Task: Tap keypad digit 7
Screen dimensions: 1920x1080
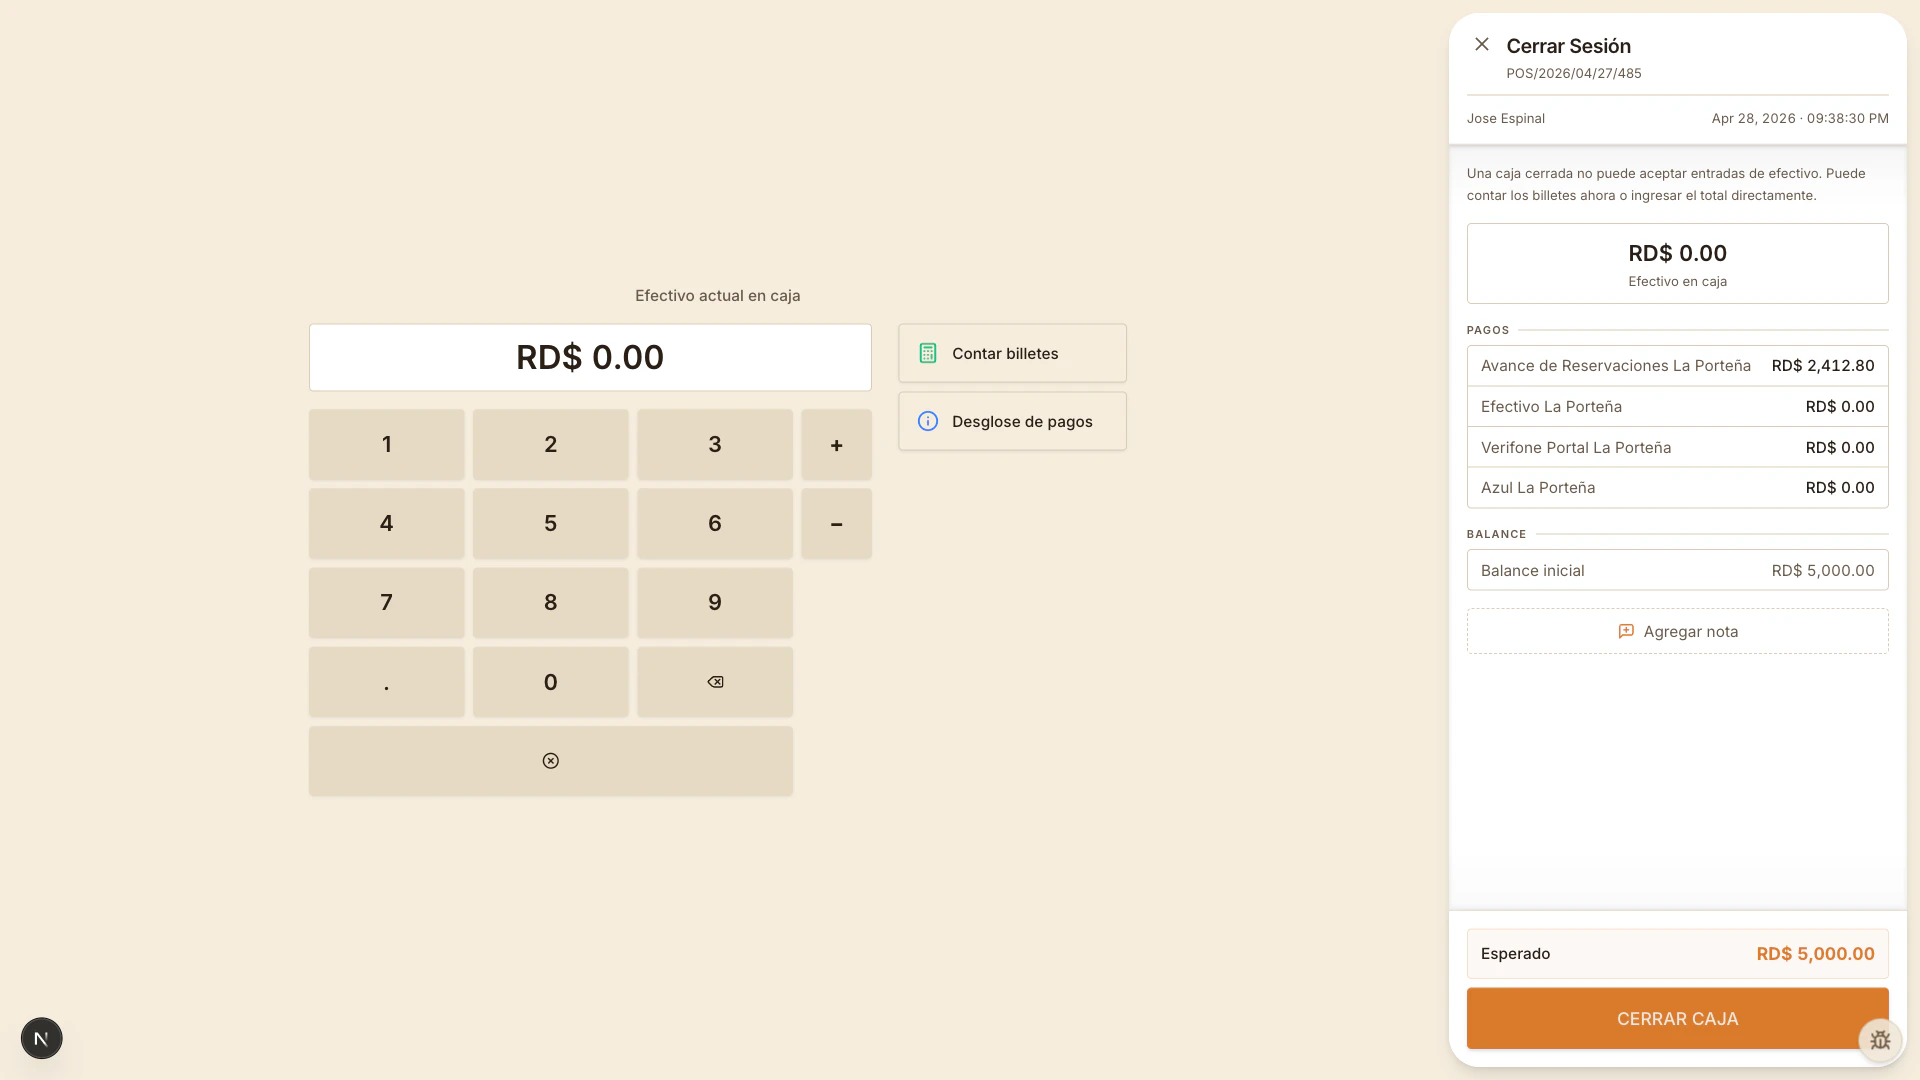Action: tap(387, 603)
